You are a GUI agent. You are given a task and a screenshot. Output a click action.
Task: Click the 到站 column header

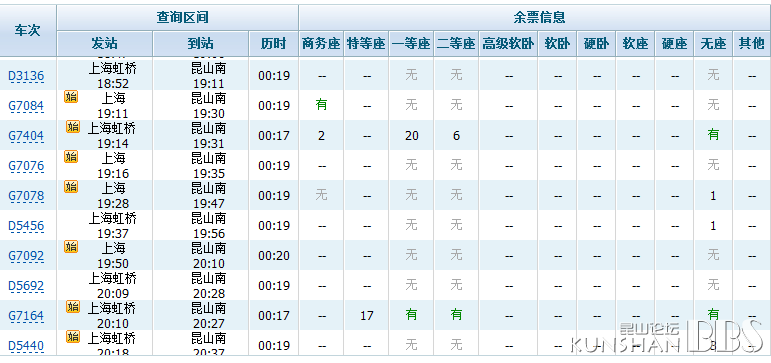click(x=201, y=44)
